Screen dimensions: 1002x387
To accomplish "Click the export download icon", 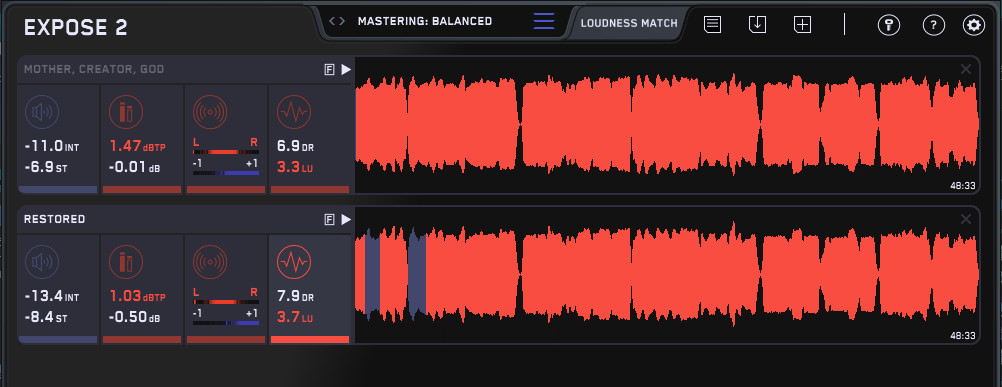I will [757, 25].
